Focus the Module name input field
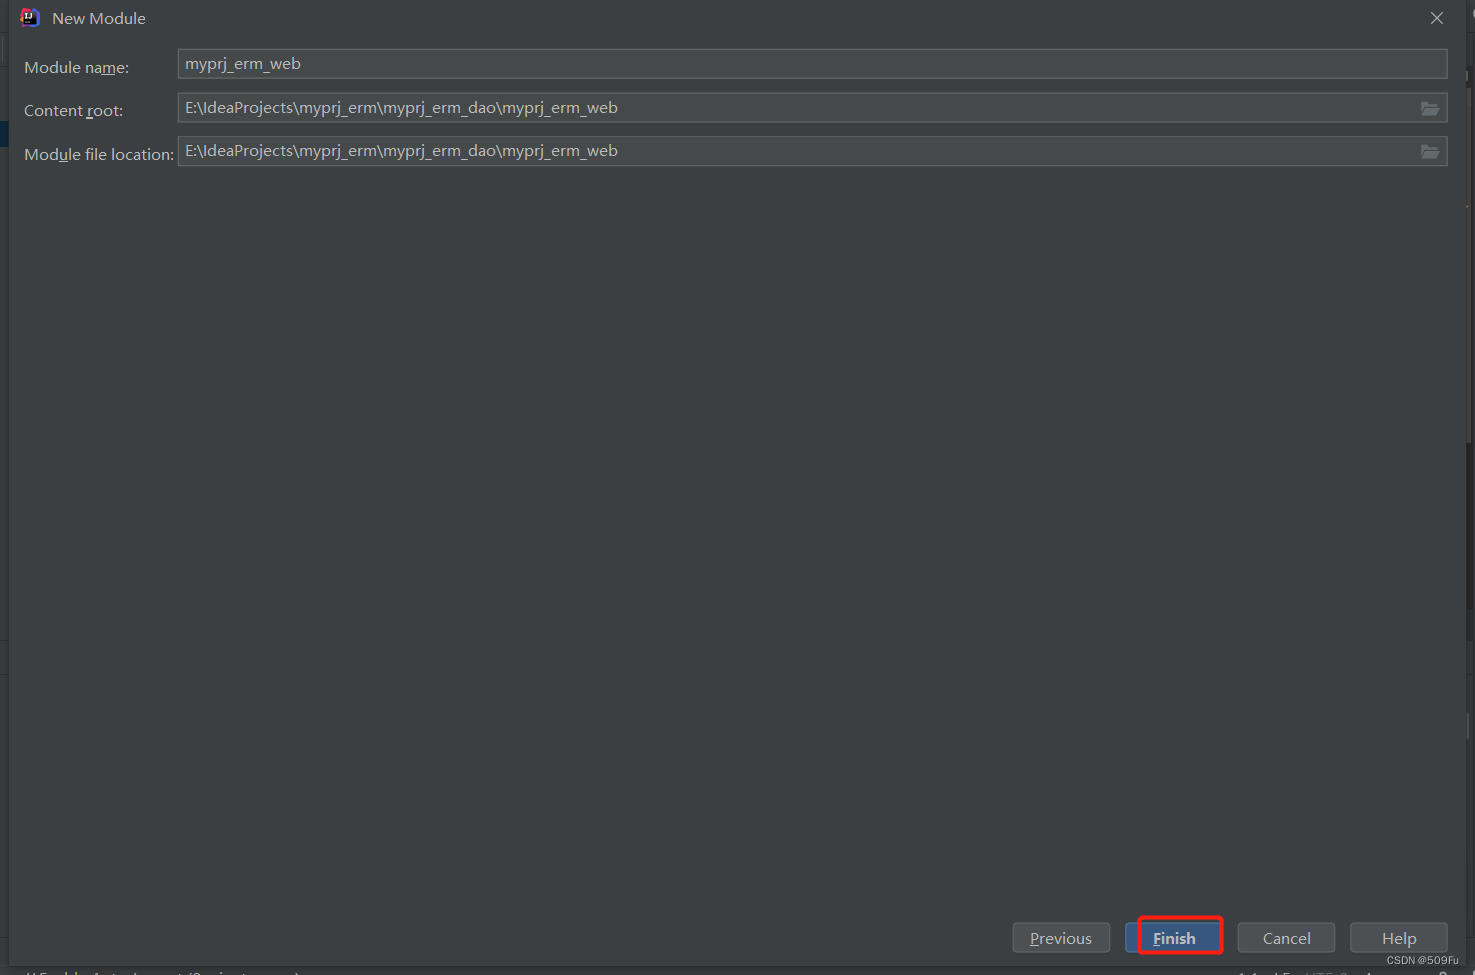Image resolution: width=1475 pixels, height=975 pixels. pyautogui.click(x=812, y=64)
